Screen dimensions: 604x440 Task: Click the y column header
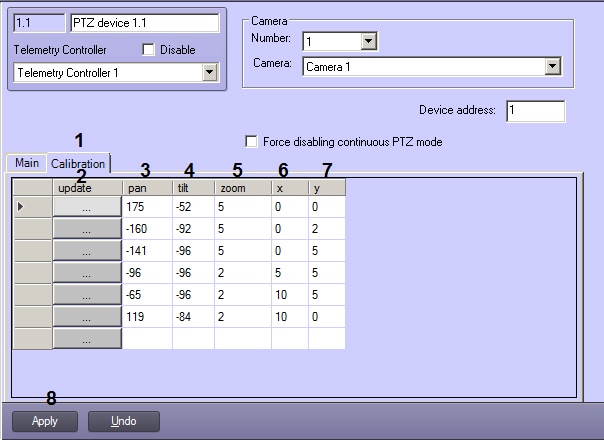tap(327, 188)
